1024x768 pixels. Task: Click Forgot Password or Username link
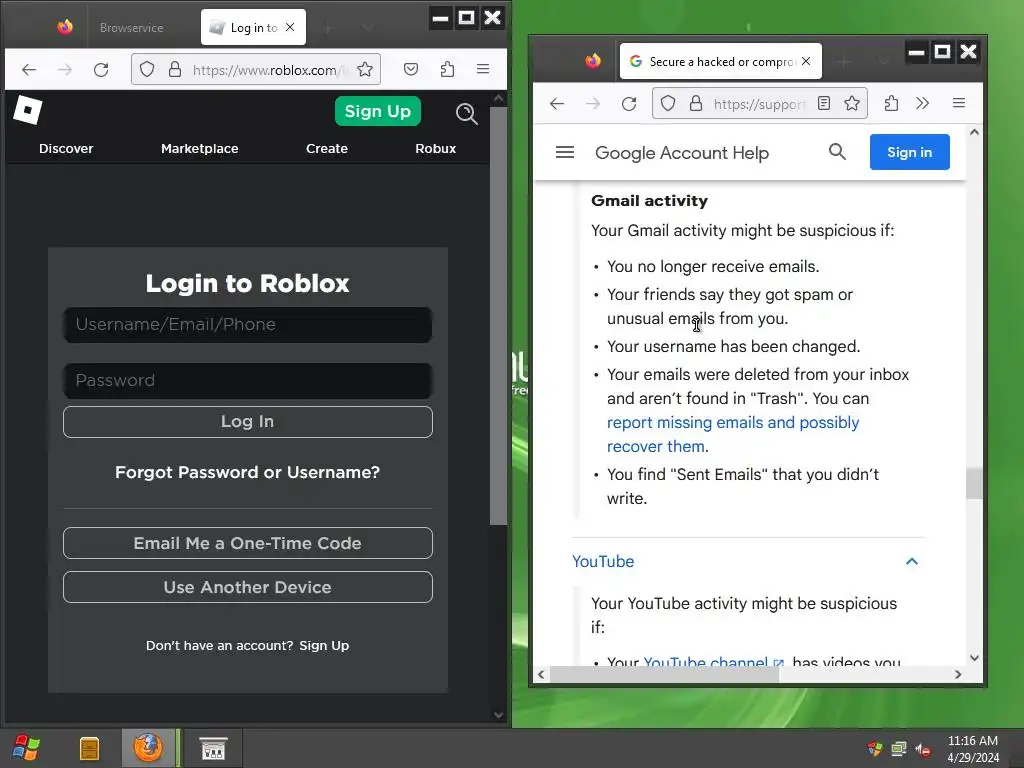point(248,472)
